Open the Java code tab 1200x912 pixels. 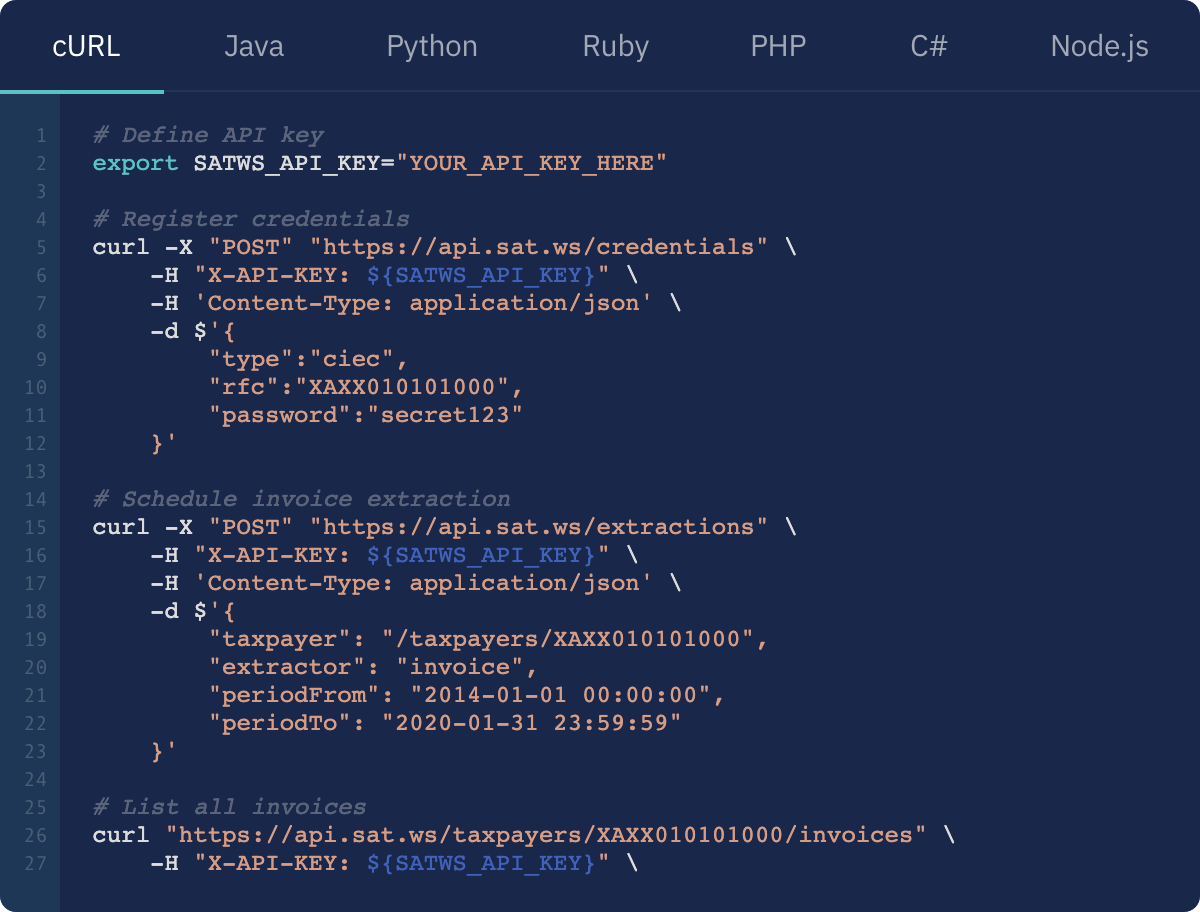click(253, 46)
